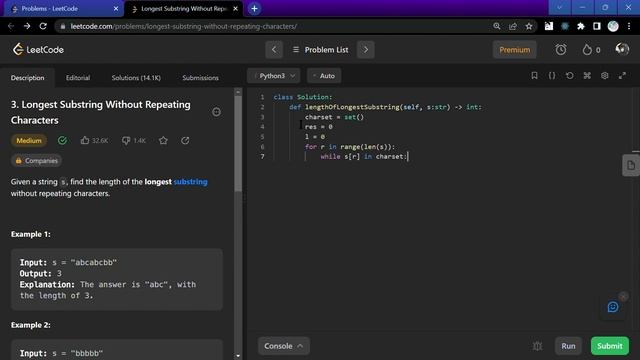Go to next problem arrow
The height and width of the screenshot is (360, 640).
[x=366, y=50]
